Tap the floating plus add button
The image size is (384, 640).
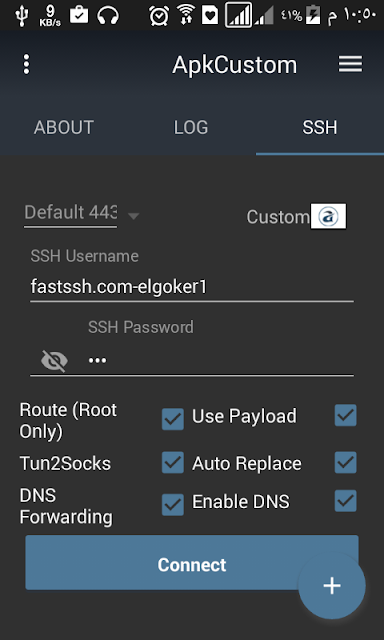pyautogui.click(x=332, y=586)
